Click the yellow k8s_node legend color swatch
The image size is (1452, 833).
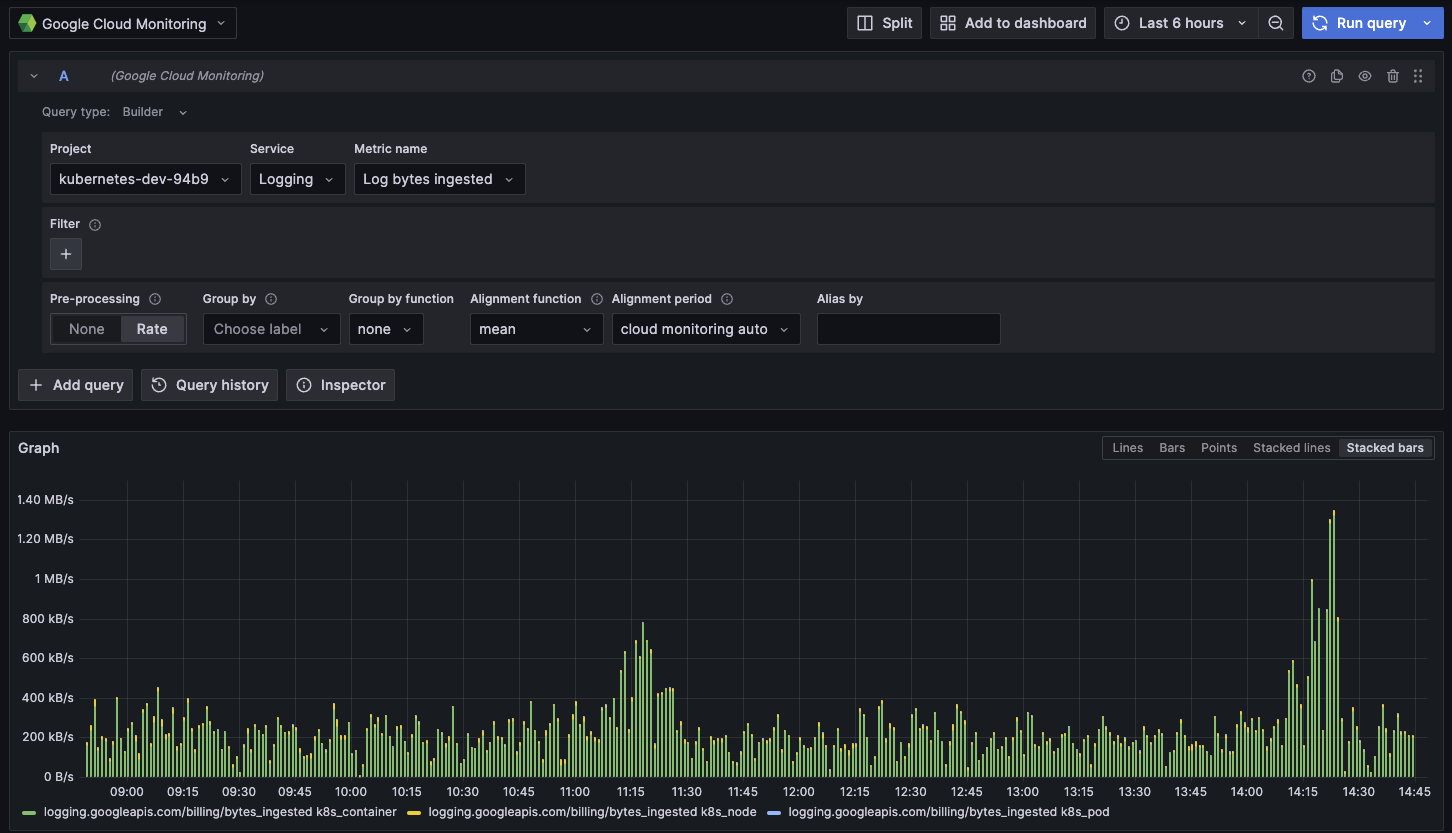click(x=414, y=813)
